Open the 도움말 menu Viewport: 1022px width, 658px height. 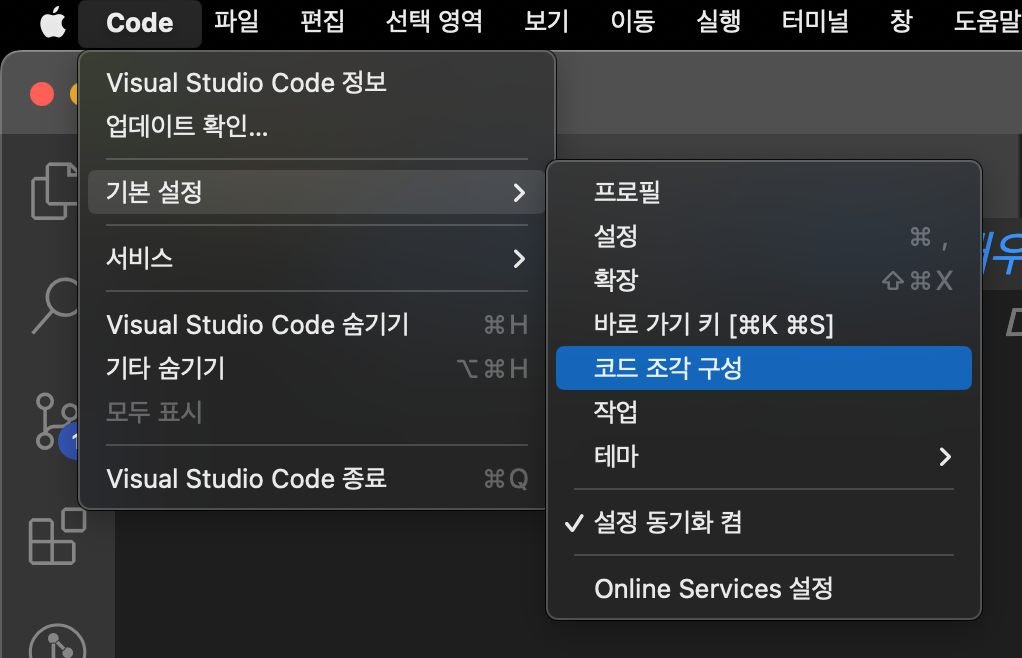[x=987, y=21]
